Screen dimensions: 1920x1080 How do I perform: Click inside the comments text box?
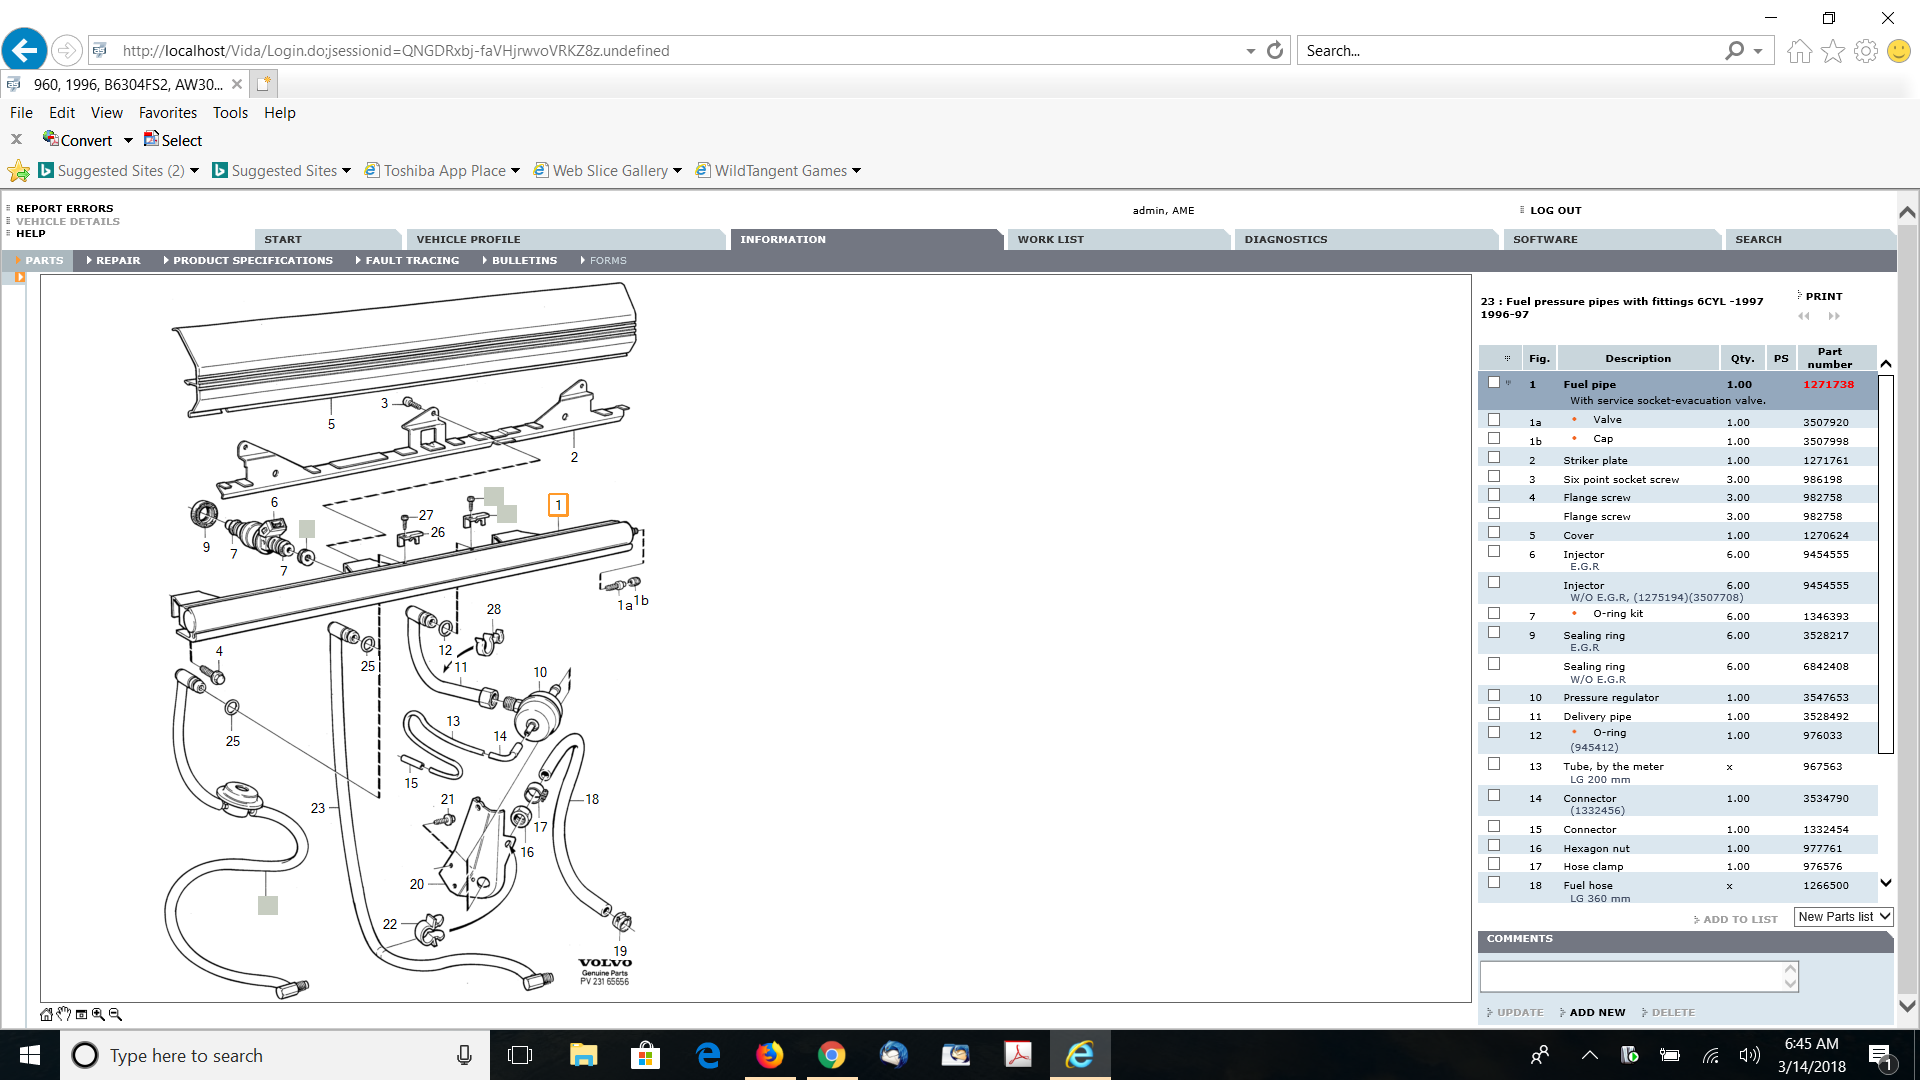pos(1630,977)
